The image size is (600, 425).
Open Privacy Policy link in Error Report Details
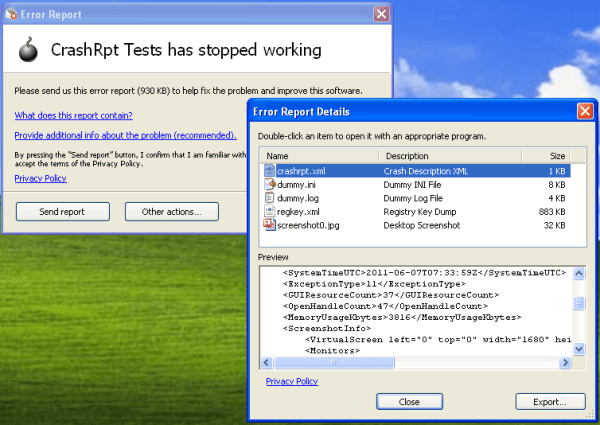[292, 381]
